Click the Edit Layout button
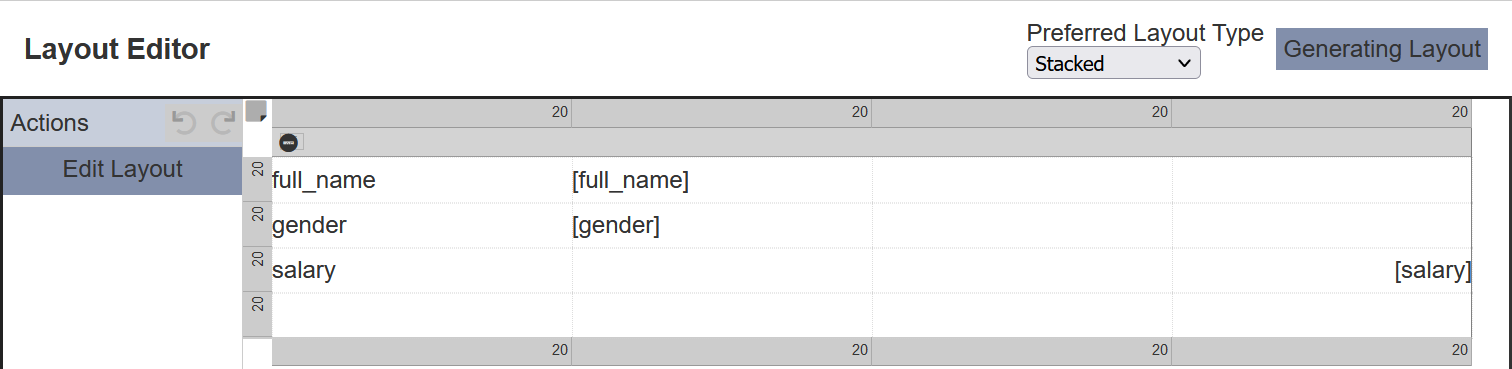 coord(122,170)
